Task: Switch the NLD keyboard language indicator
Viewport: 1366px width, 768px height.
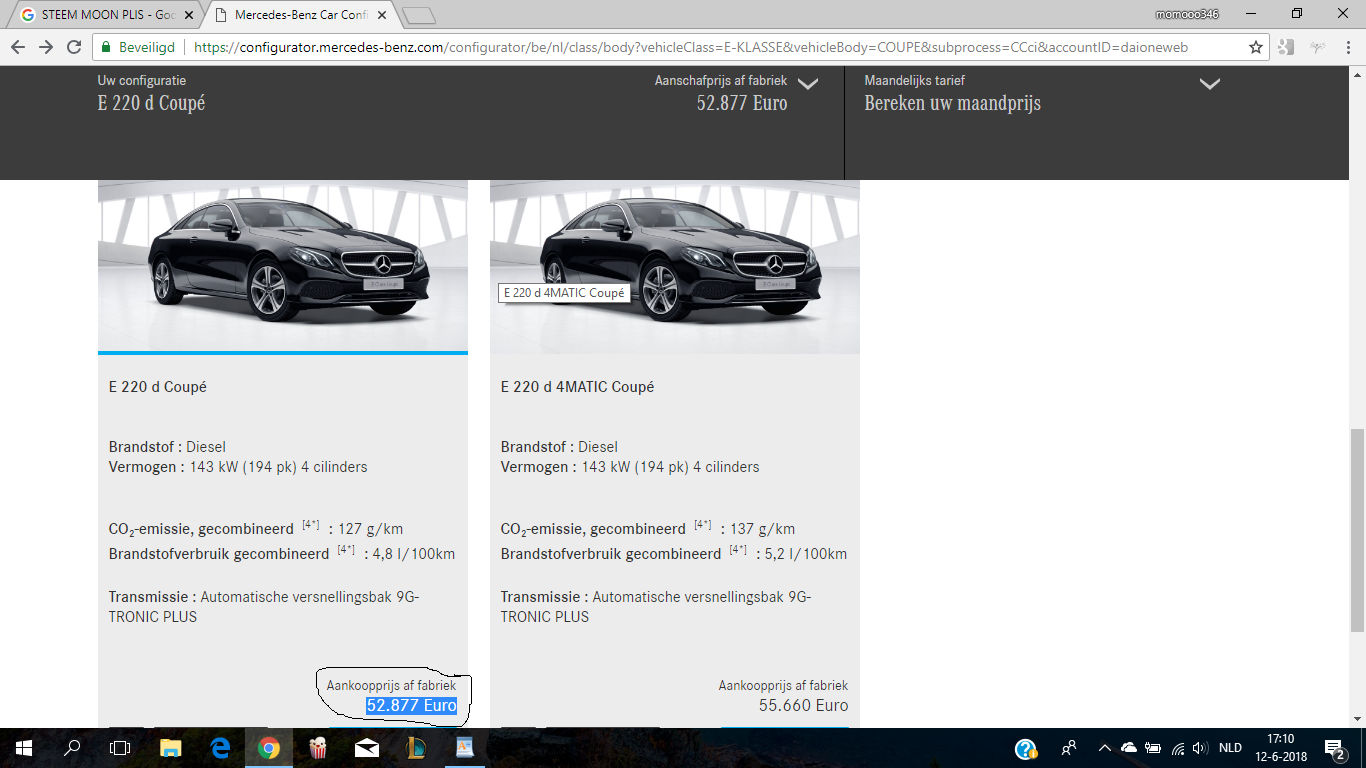Action: 1230,748
